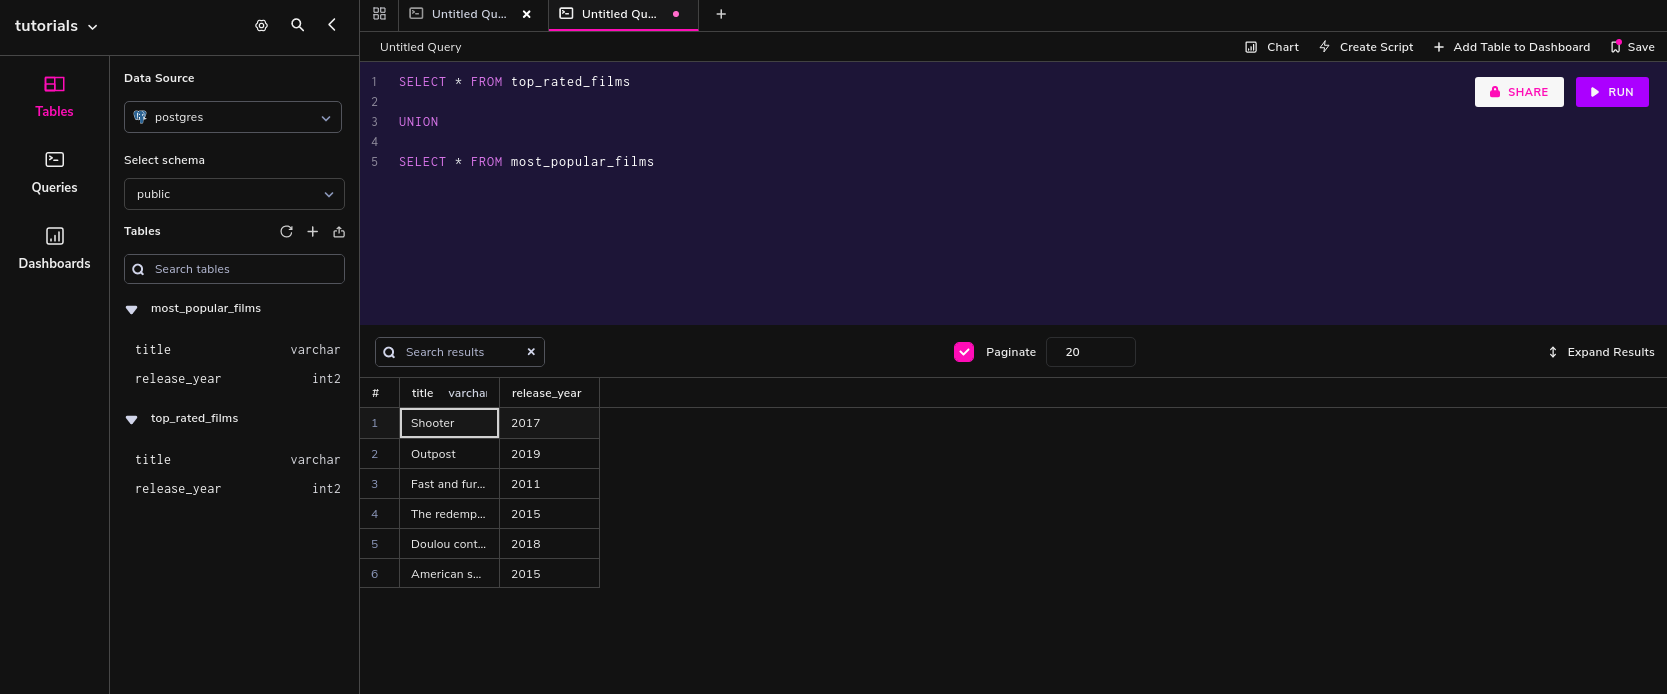
Task: Click Create Script
Action: 1366,47
